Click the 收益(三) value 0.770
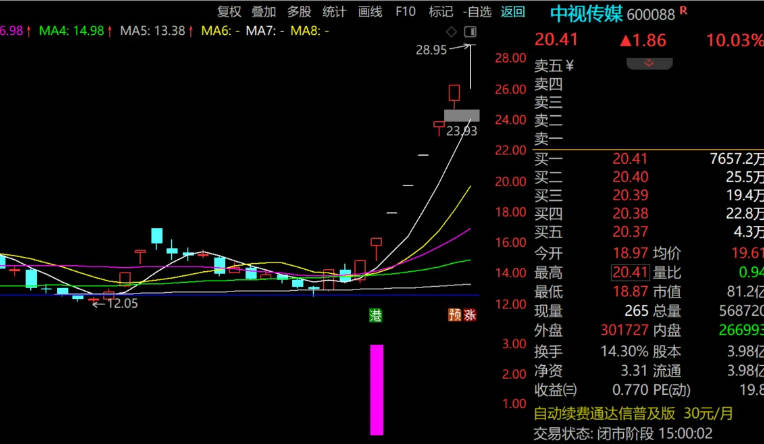 click(x=630, y=390)
